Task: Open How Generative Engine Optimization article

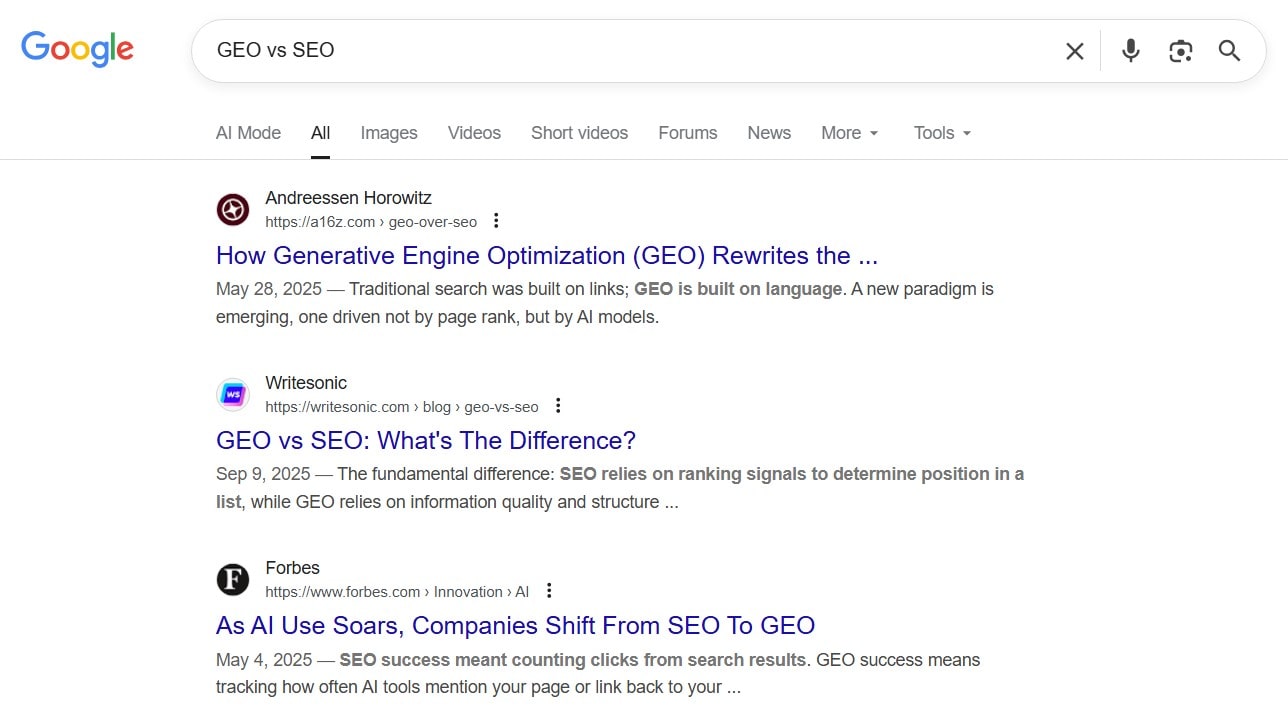Action: [547, 256]
